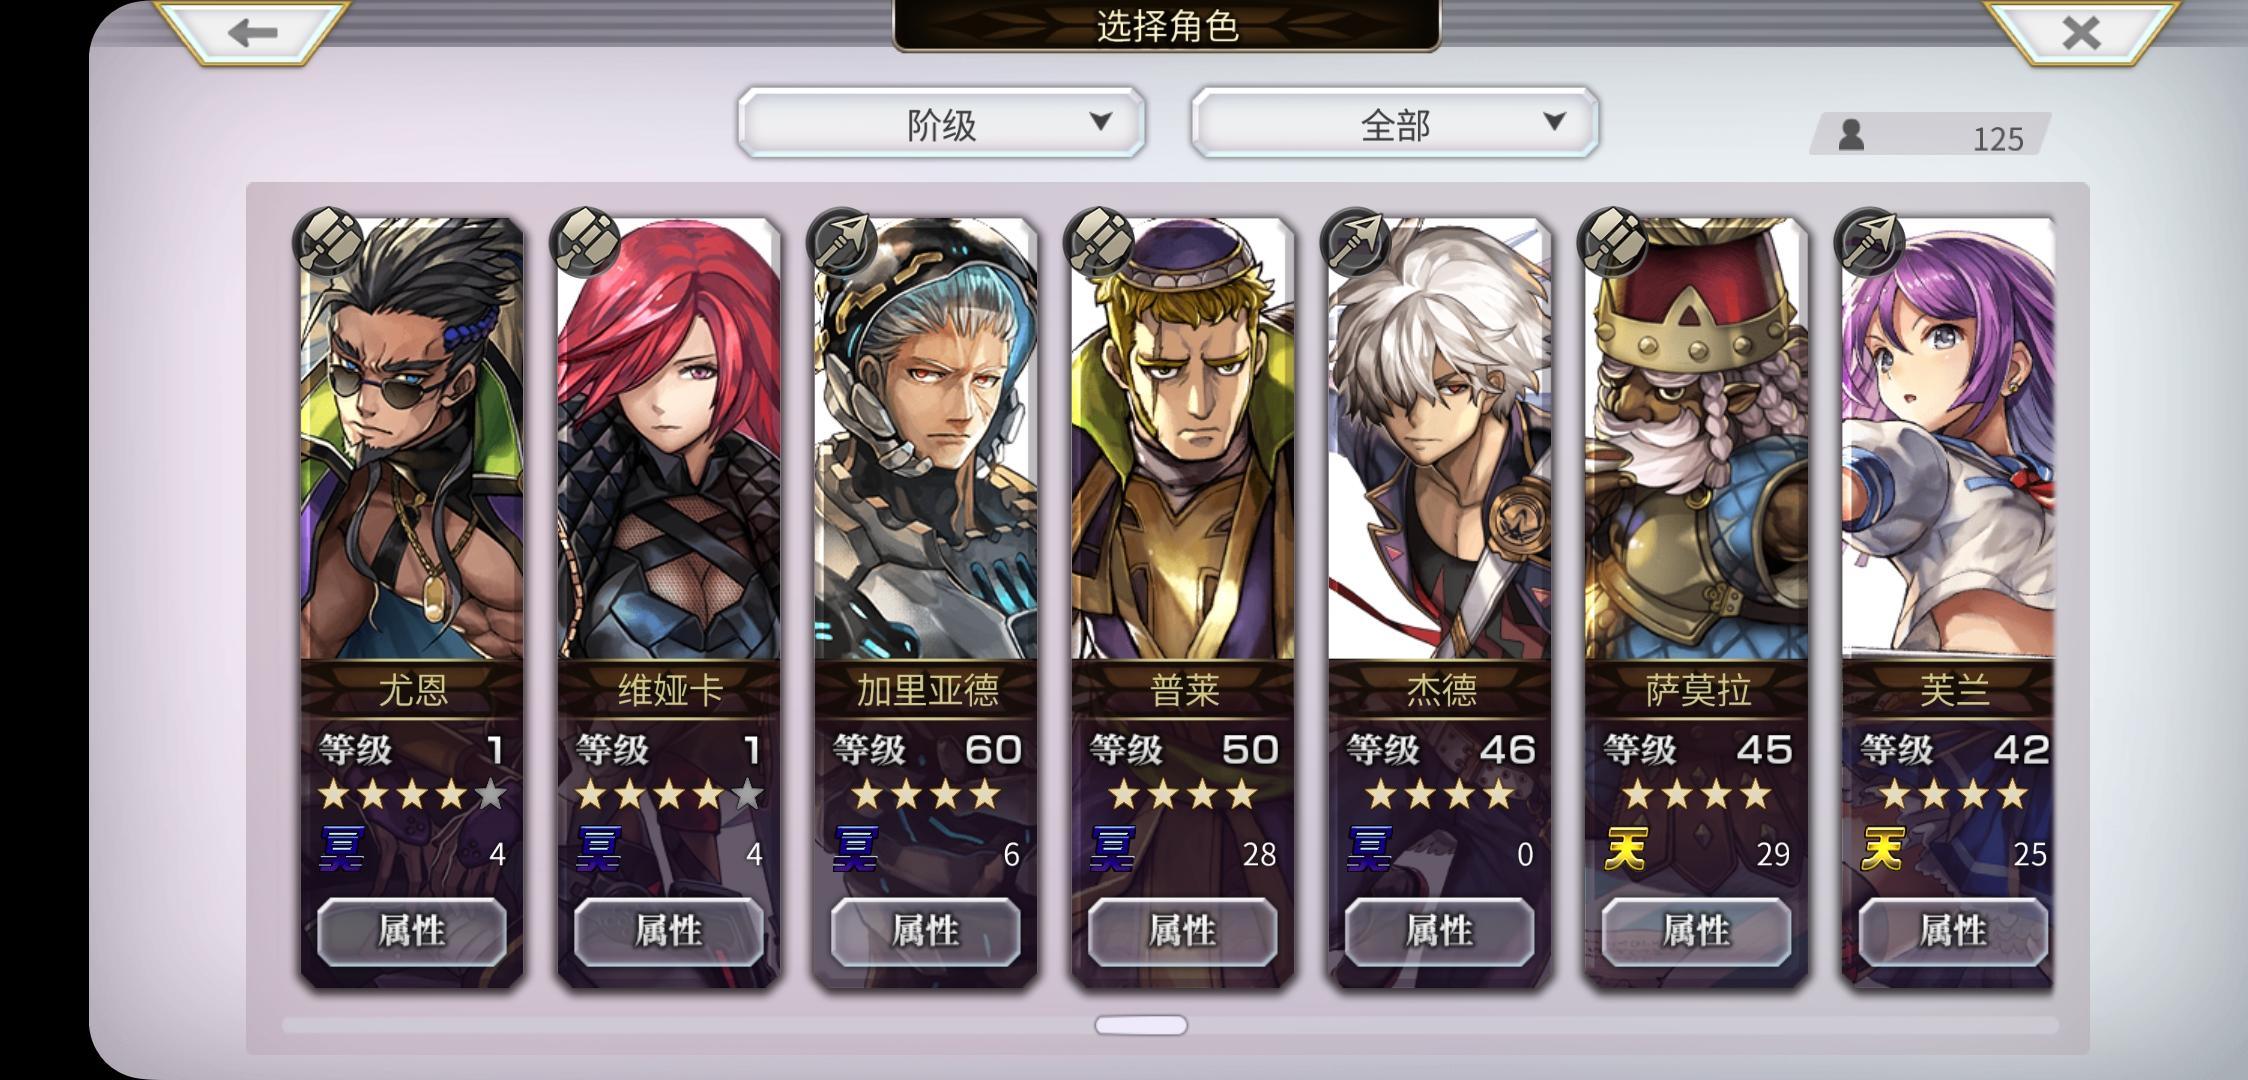Click the 冥 element icon on 普莱's card

1112,850
